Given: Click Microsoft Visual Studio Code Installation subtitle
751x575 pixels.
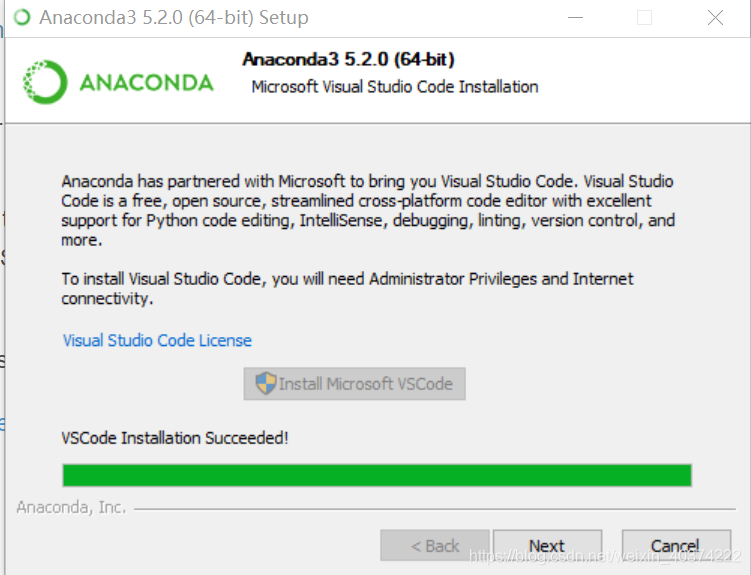Looking at the screenshot, I should [x=395, y=87].
